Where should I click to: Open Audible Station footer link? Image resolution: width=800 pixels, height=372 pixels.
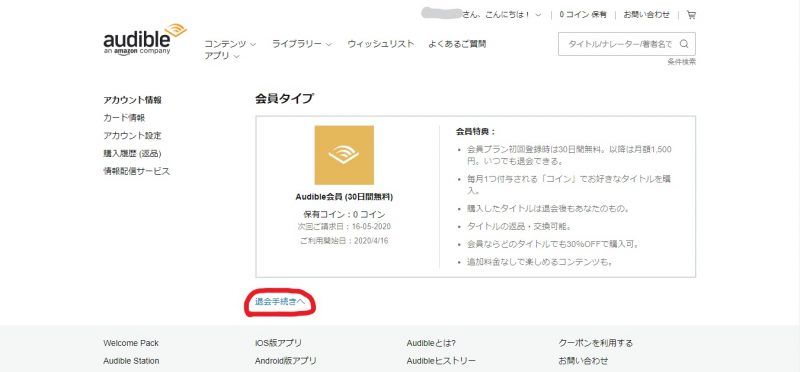point(131,361)
